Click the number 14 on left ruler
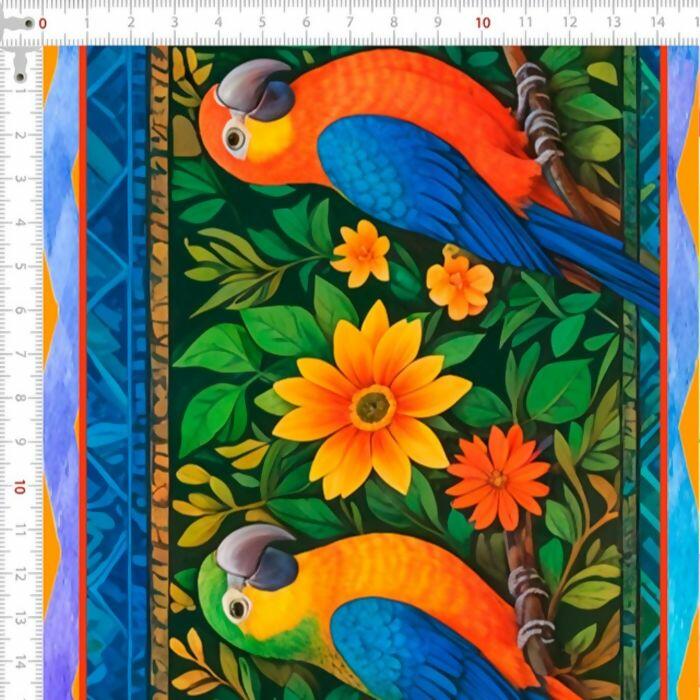The width and height of the screenshot is (700, 700). (x=20, y=662)
